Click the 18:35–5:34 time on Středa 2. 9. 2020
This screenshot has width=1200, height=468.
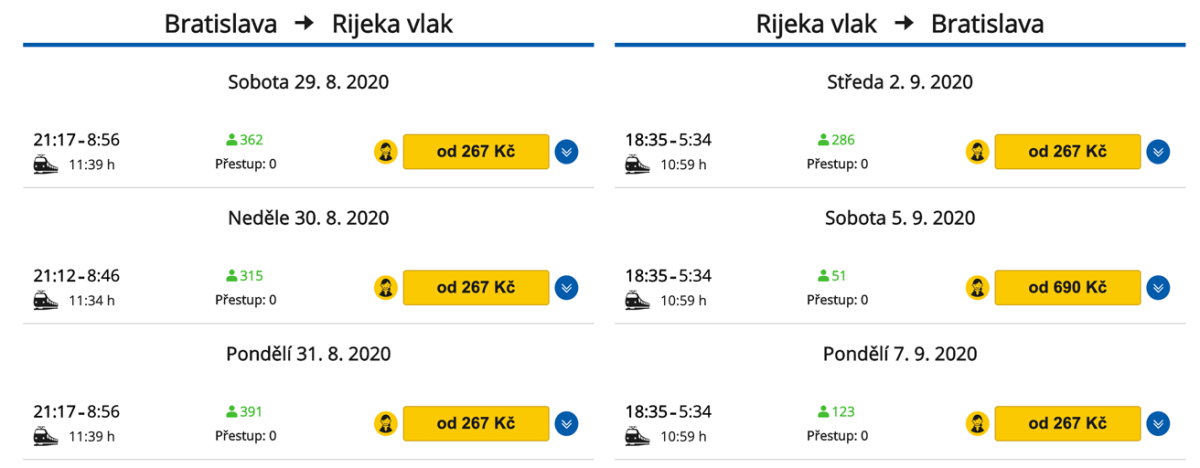point(668,140)
